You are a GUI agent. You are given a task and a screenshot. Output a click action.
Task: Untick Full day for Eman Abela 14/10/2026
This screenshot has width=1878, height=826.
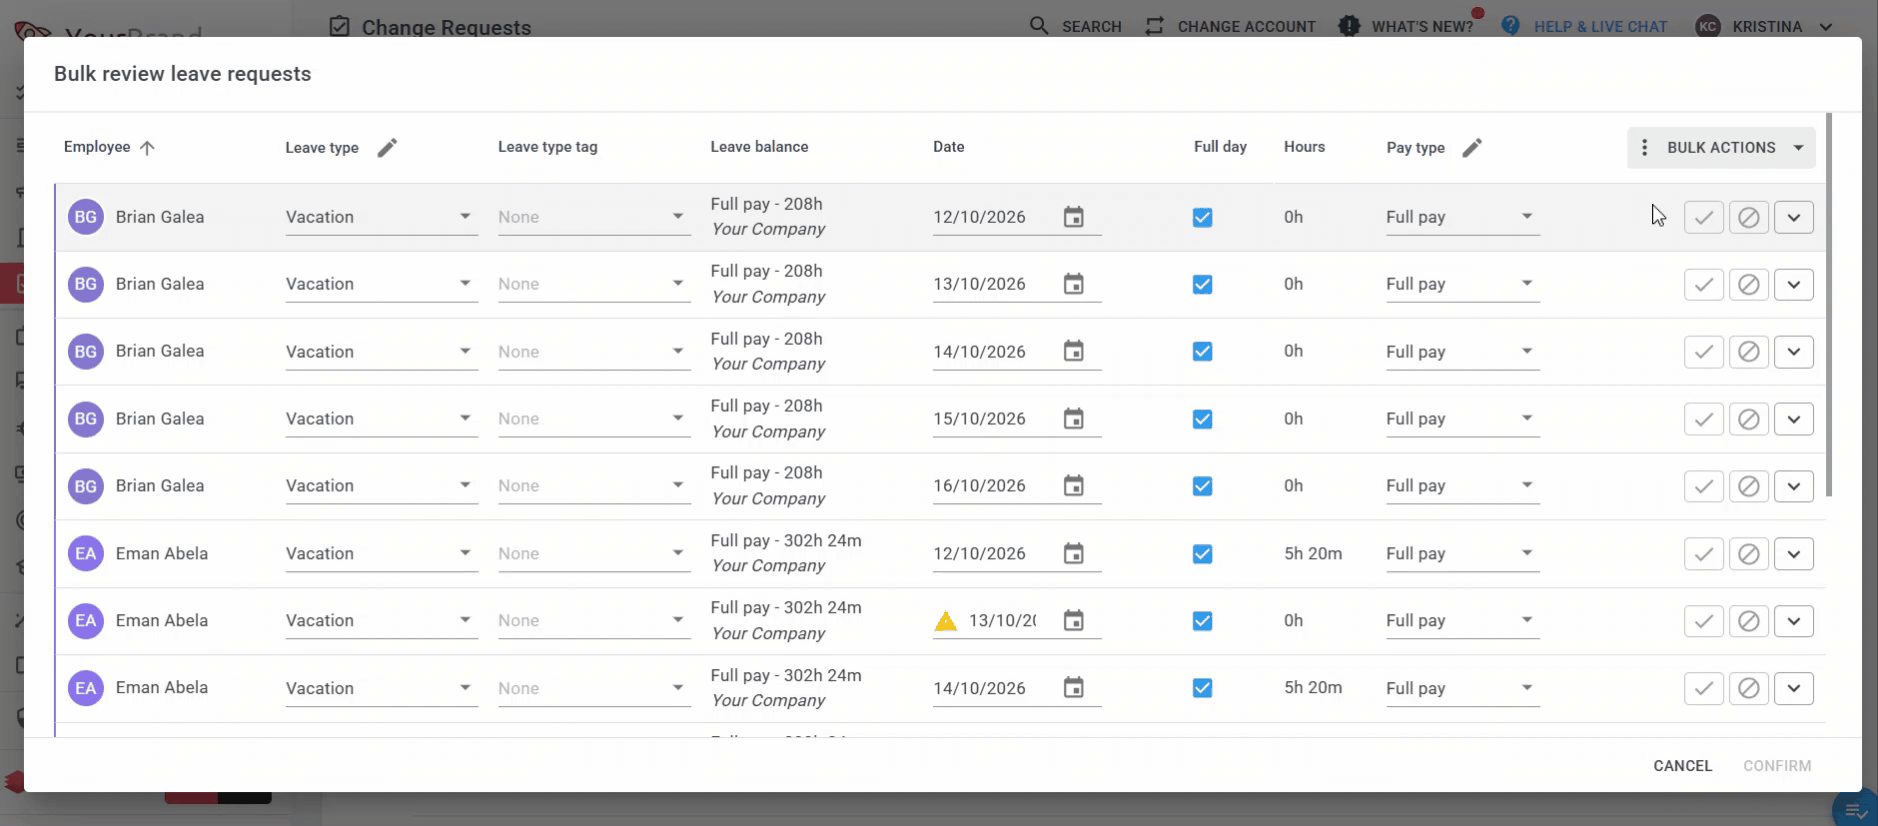1202,688
